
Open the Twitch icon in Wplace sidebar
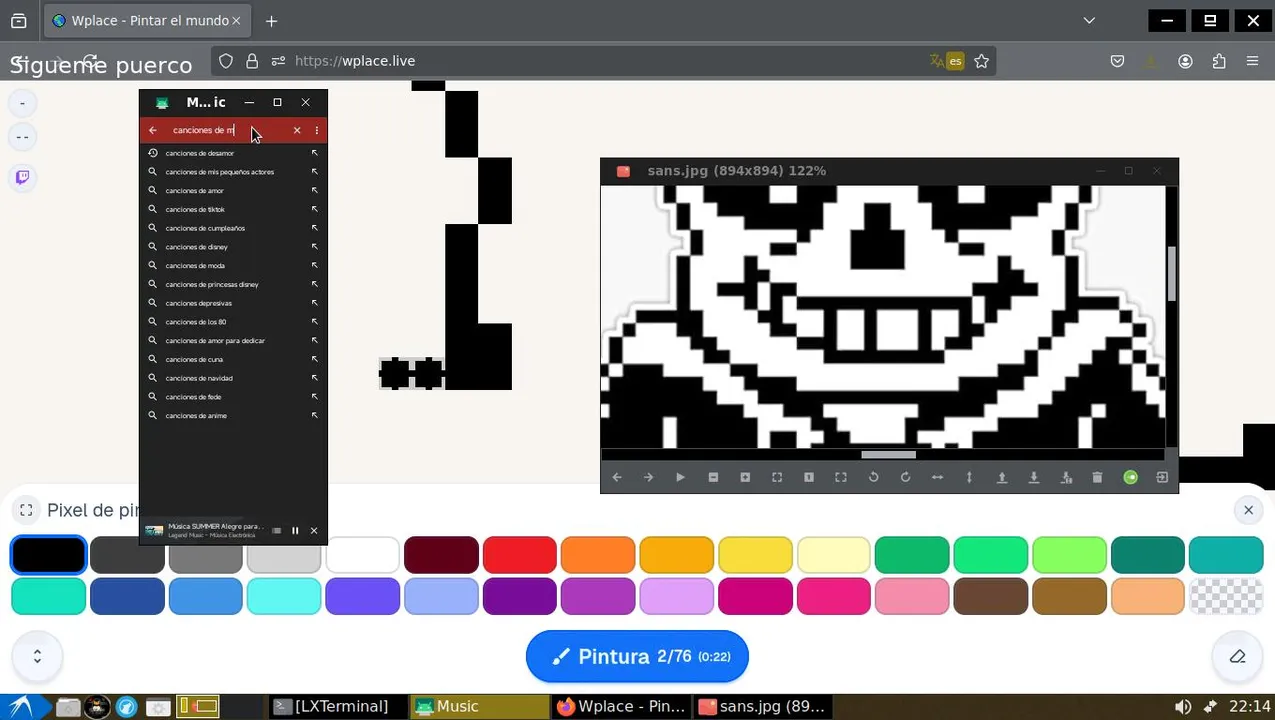tap(22, 178)
